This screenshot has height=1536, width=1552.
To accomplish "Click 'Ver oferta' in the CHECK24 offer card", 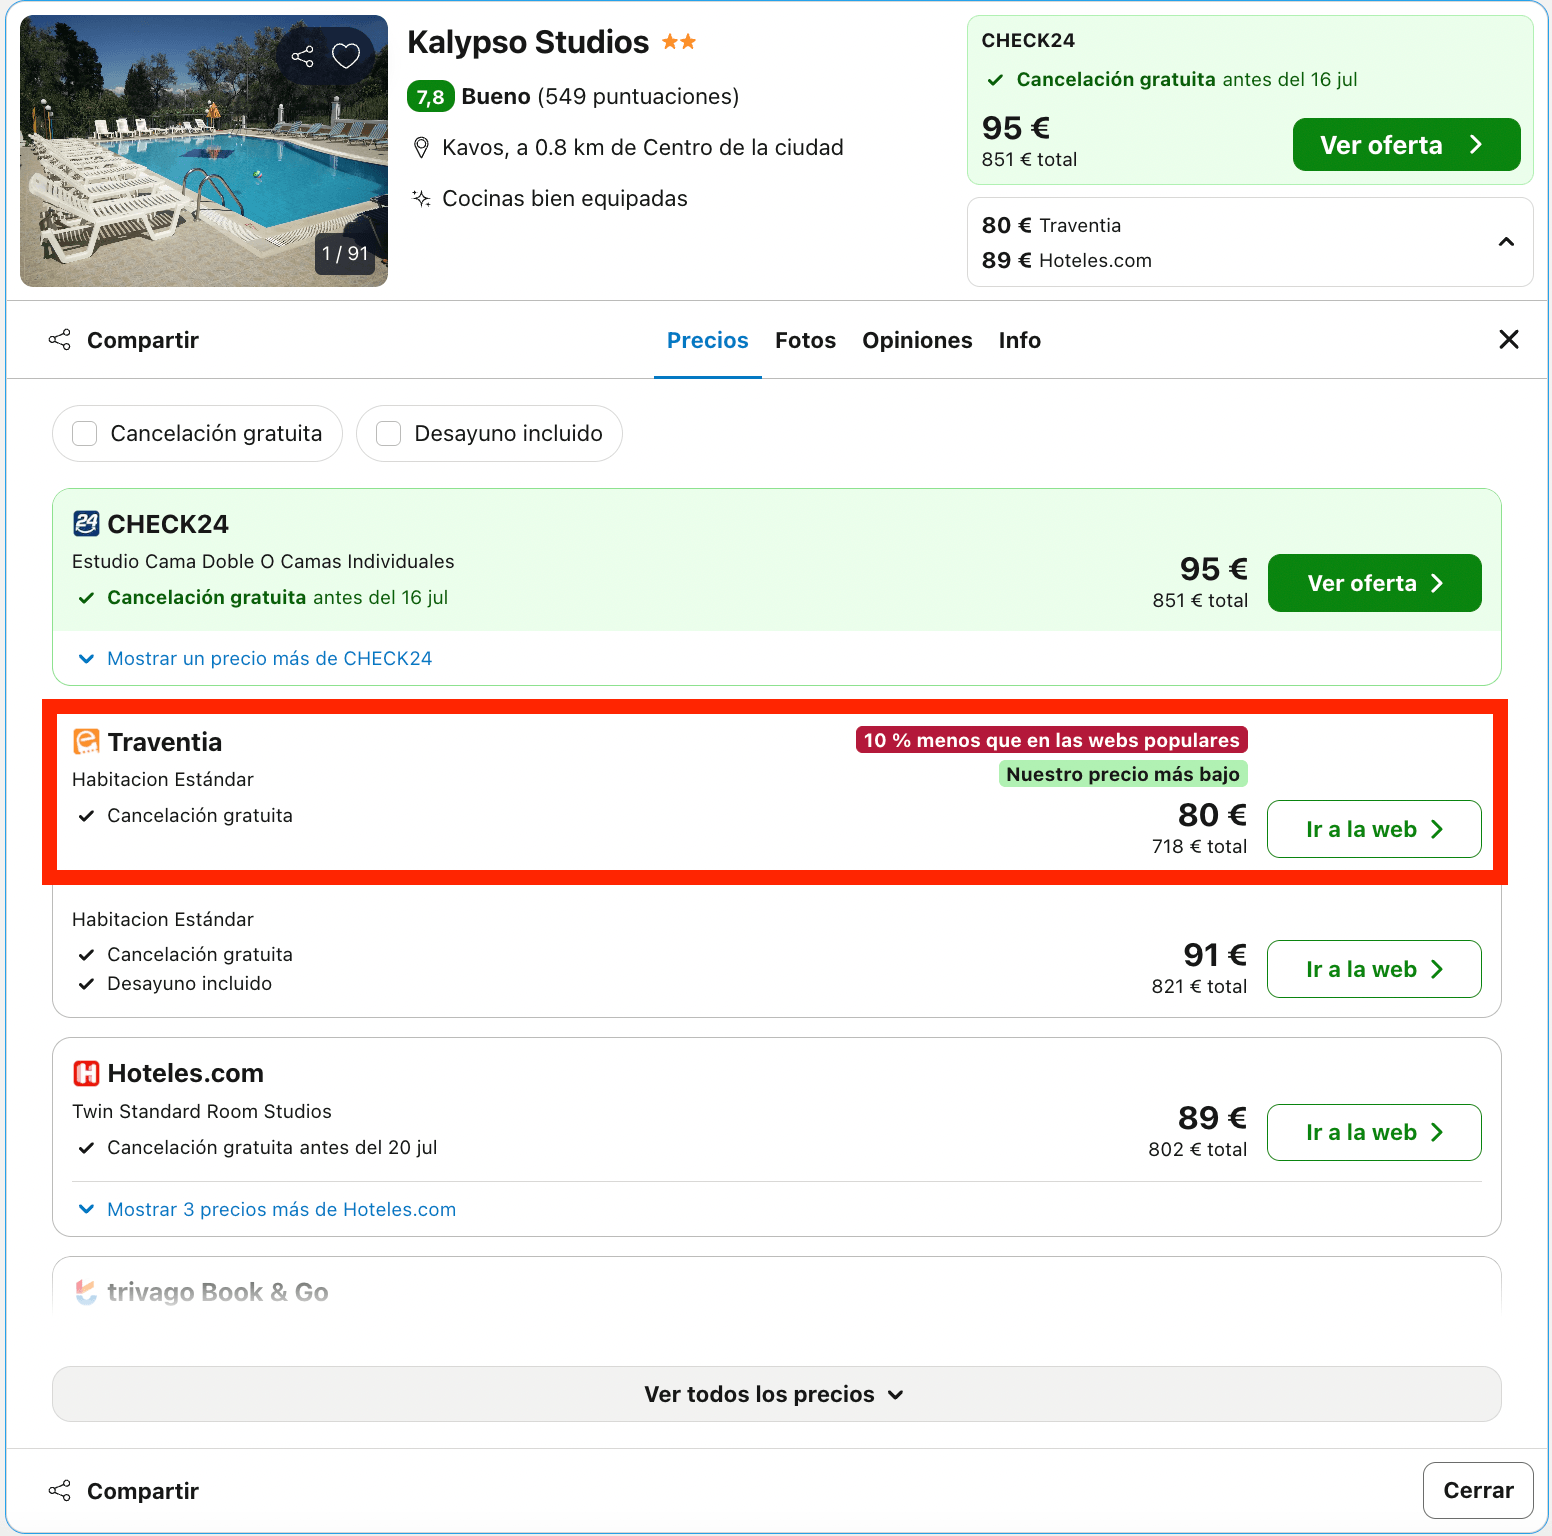I will 1375,583.
